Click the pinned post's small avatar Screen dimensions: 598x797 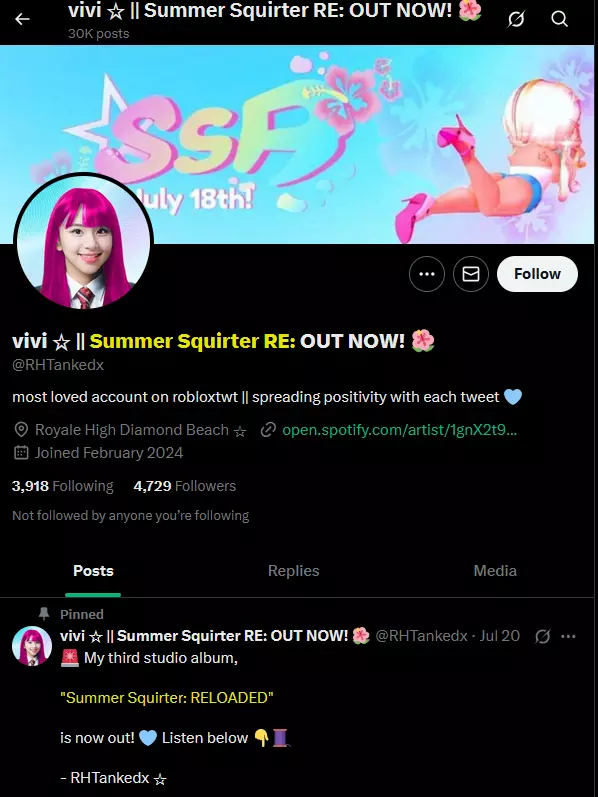pos(32,646)
